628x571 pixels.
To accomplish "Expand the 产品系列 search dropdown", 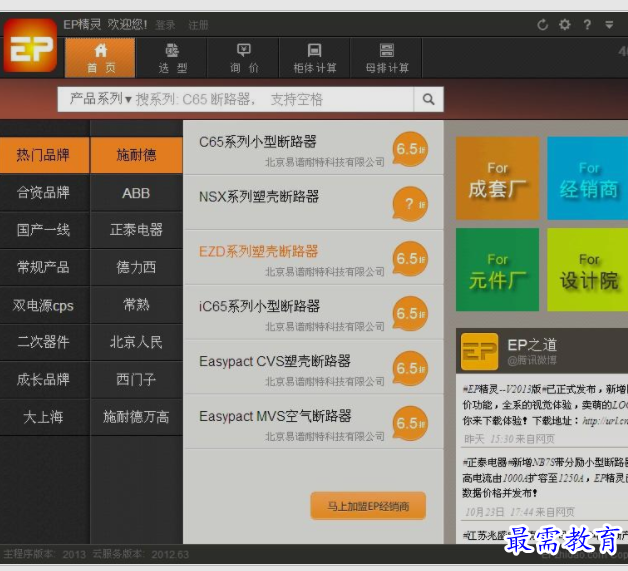I will coord(101,99).
